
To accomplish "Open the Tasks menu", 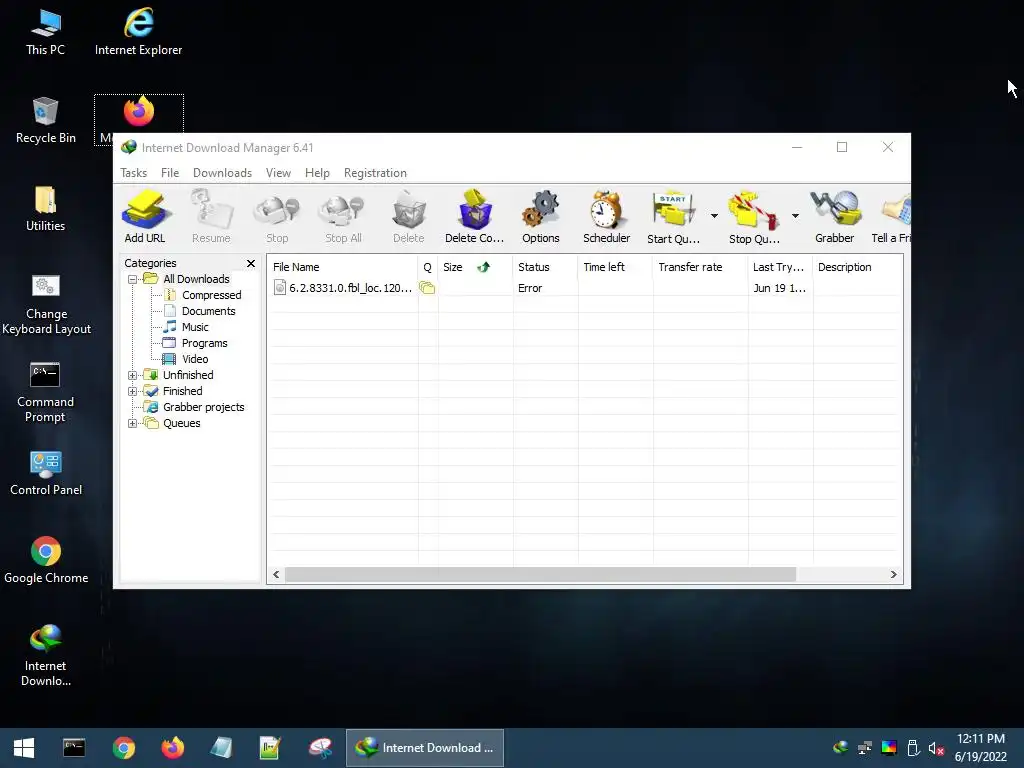I will click(133, 173).
